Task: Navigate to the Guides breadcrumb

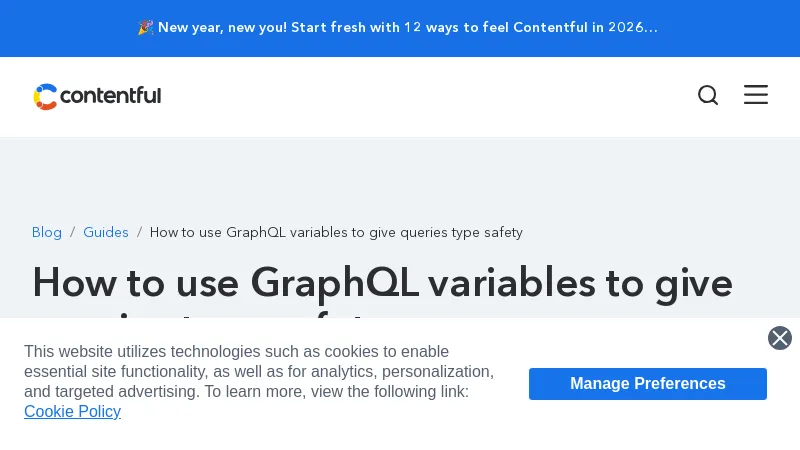Action: click(x=106, y=232)
